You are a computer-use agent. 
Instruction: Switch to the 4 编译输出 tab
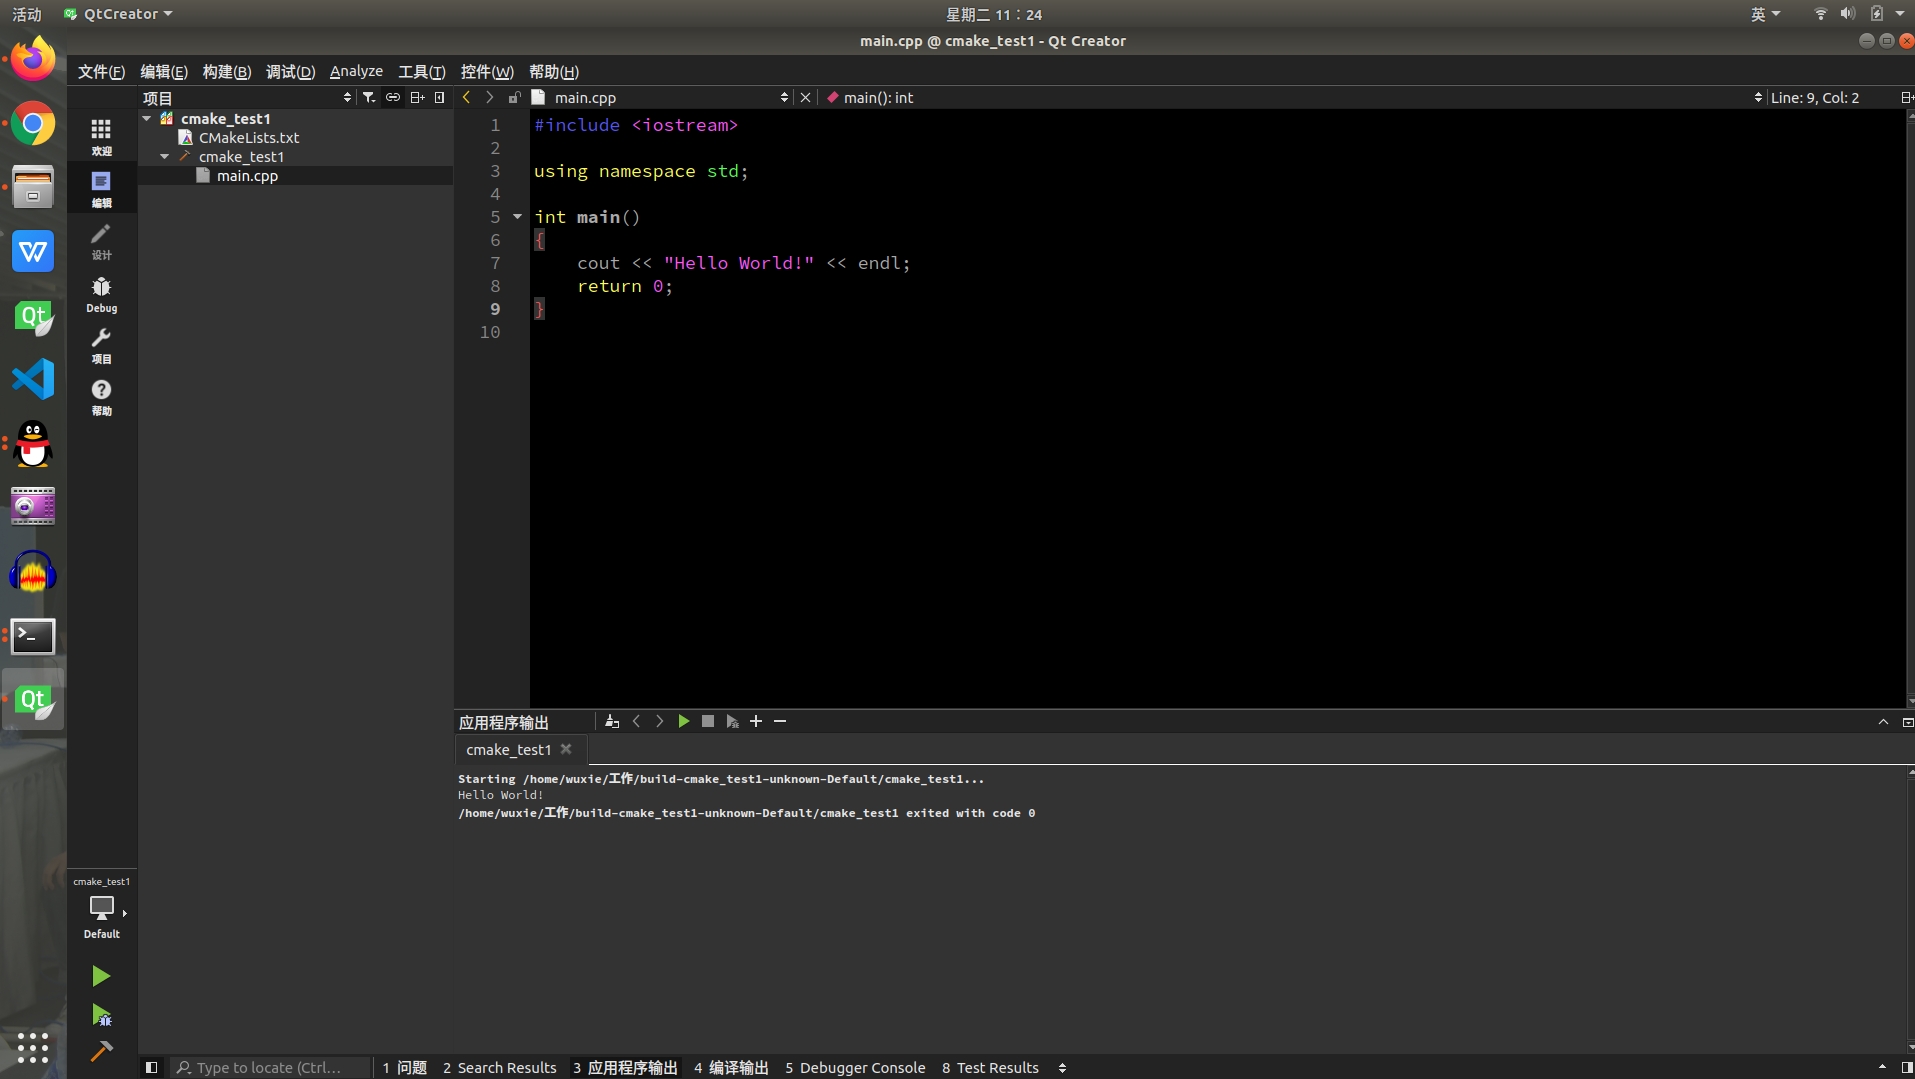[731, 1067]
